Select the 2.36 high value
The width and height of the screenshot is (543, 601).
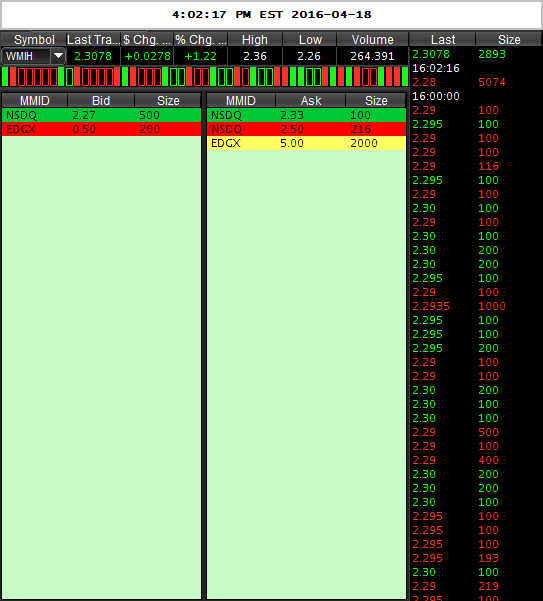pos(255,56)
